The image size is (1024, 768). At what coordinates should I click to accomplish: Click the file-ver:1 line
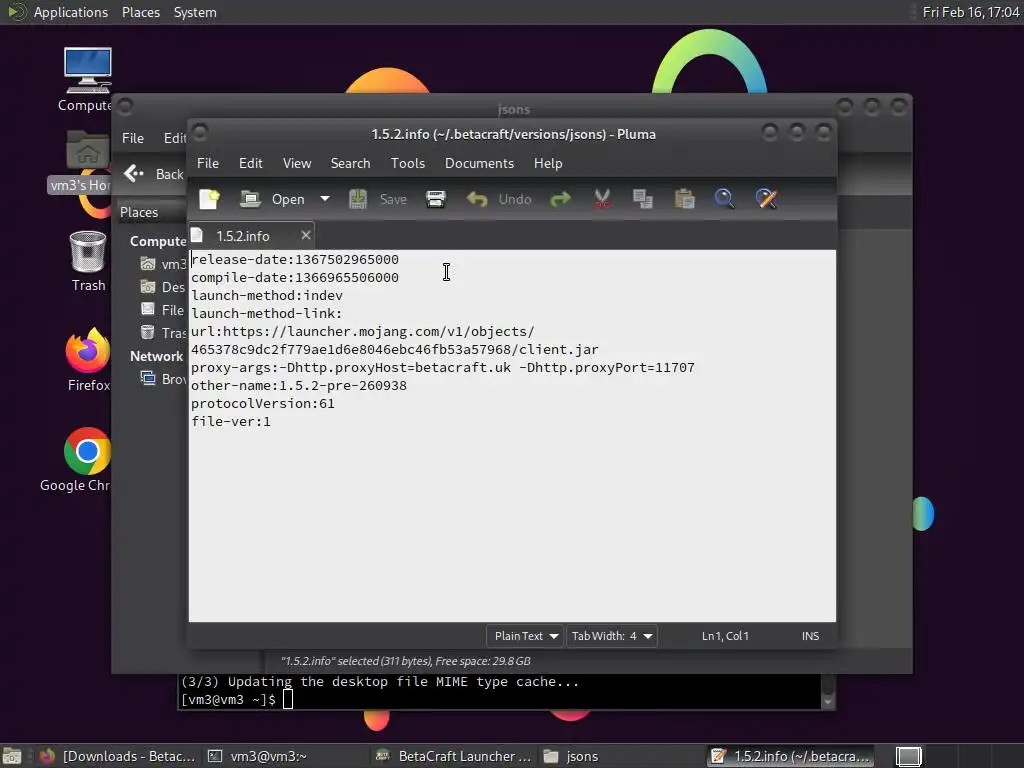(231, 422)
